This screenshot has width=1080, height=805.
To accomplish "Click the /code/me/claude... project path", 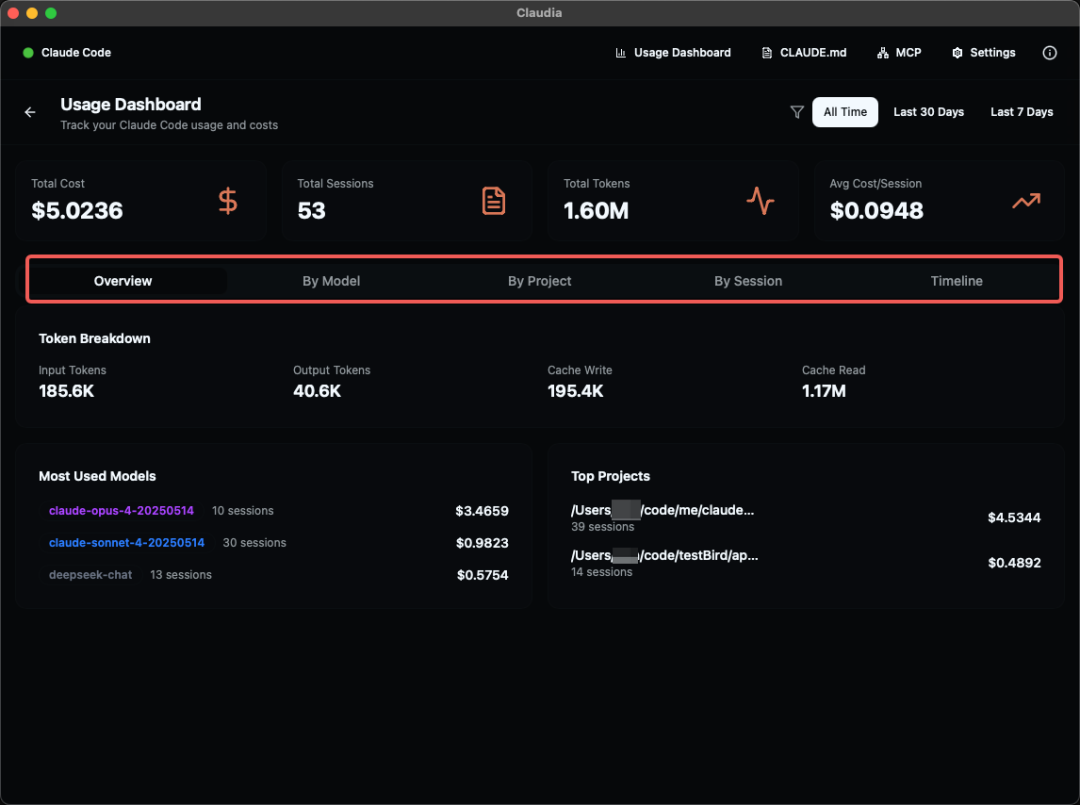I will [x=663, y=510].
